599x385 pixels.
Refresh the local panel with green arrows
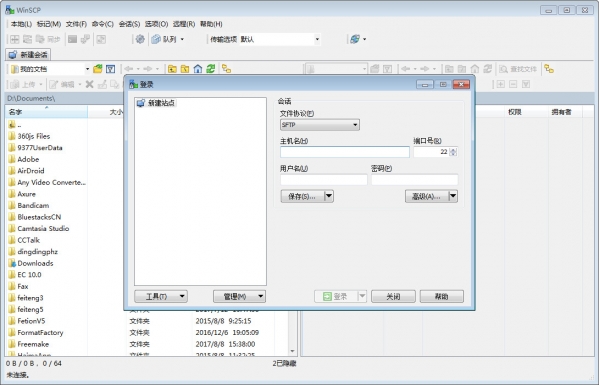210,69
